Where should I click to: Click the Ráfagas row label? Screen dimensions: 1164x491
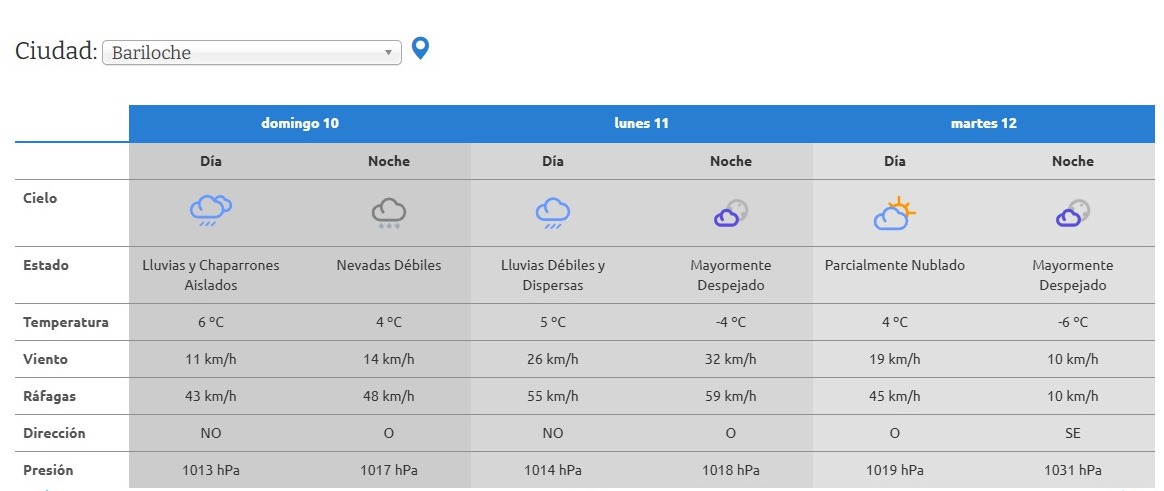pyautogui.click(x=51, y=396)
